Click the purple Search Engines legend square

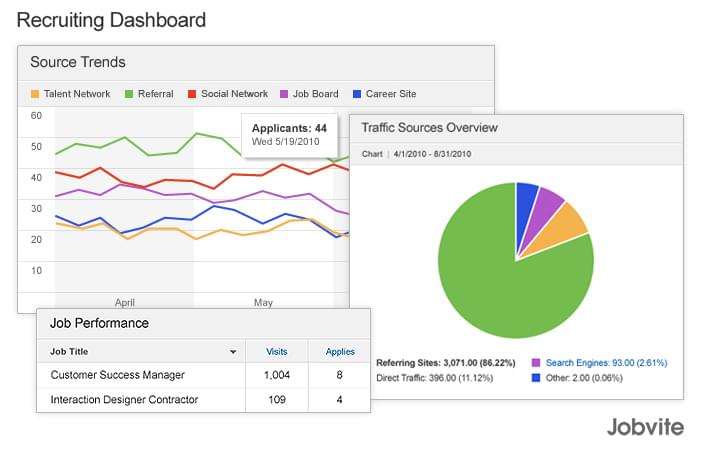(x=536, y=363)
